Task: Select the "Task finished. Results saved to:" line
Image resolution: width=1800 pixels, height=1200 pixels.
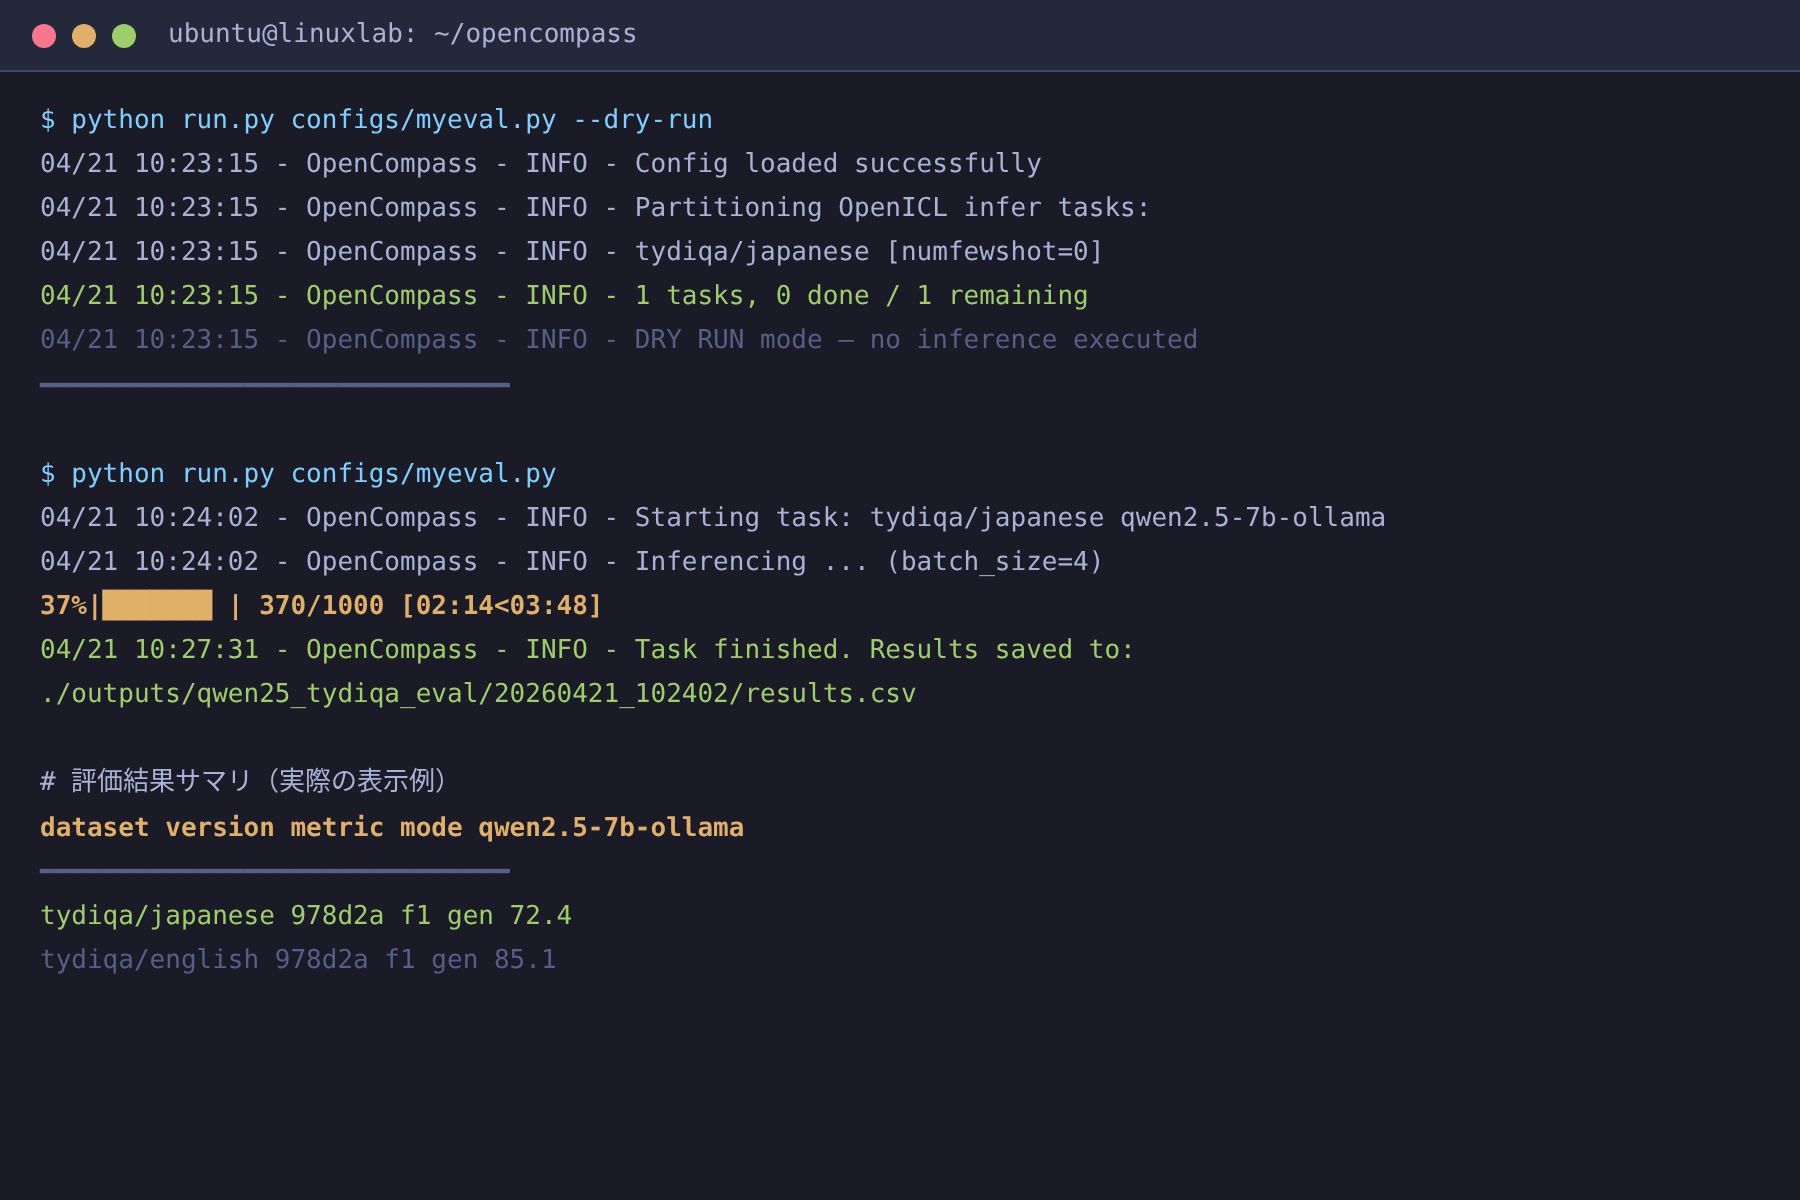Action: click(587, 650)
